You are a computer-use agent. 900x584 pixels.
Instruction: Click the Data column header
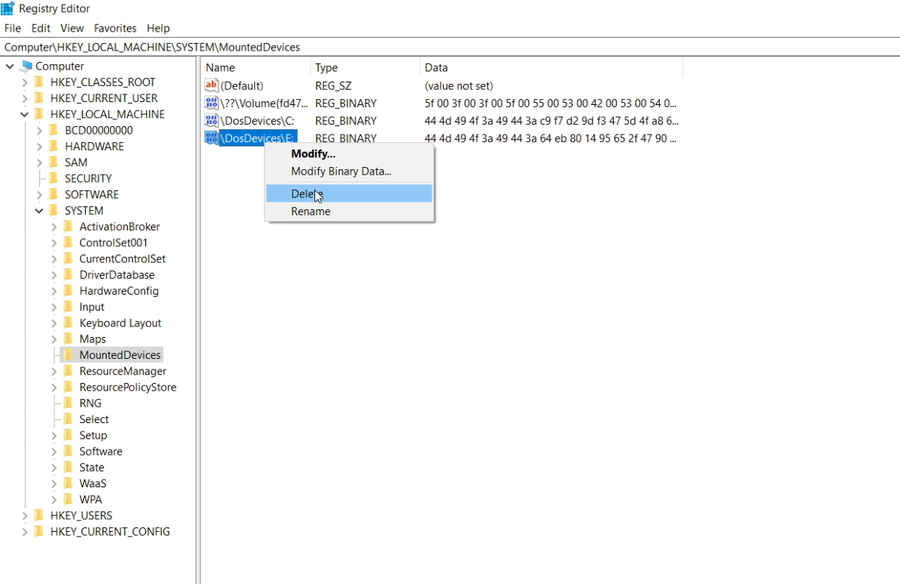pos(551,67)
